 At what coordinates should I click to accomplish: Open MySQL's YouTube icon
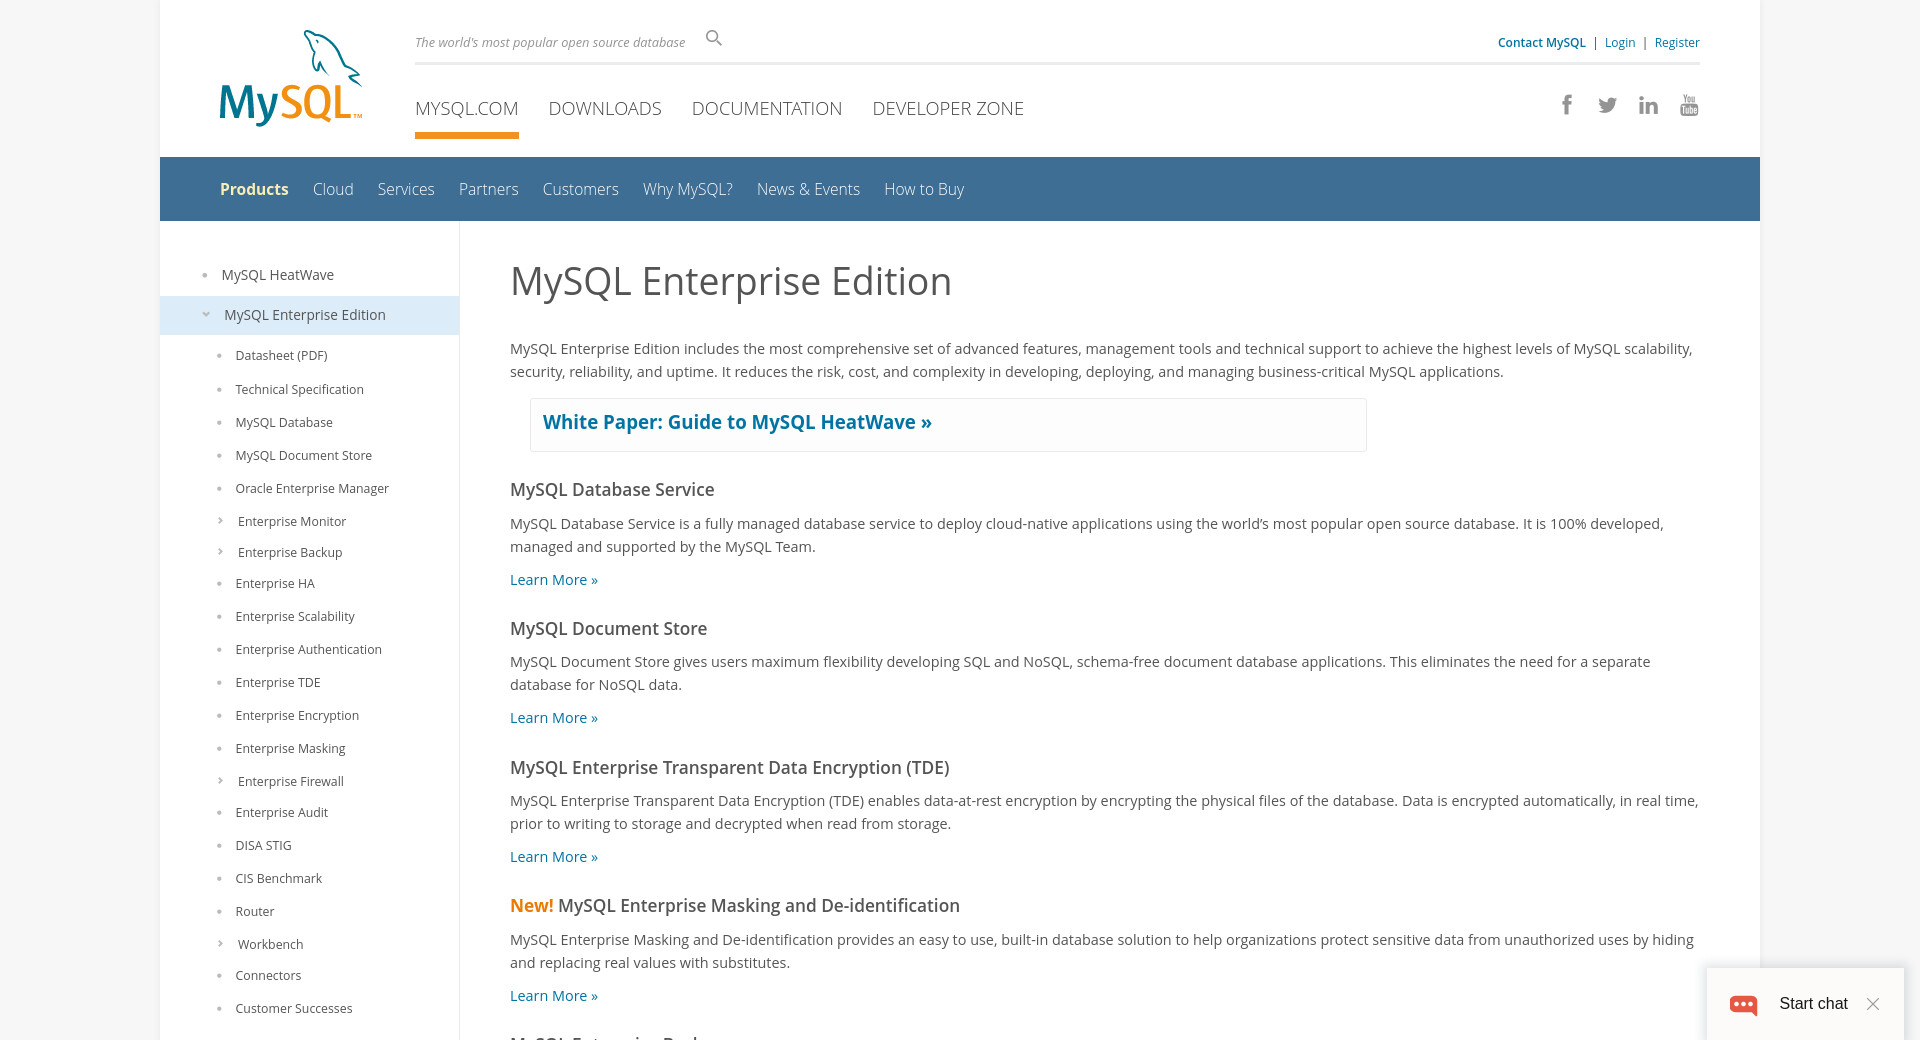tap(1689, 105)
